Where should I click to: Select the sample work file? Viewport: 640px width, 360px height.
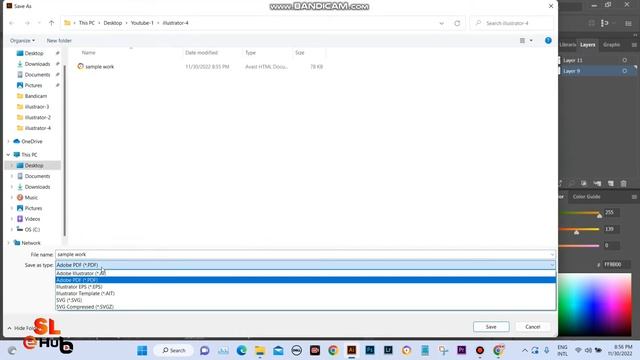pos(100,67)
